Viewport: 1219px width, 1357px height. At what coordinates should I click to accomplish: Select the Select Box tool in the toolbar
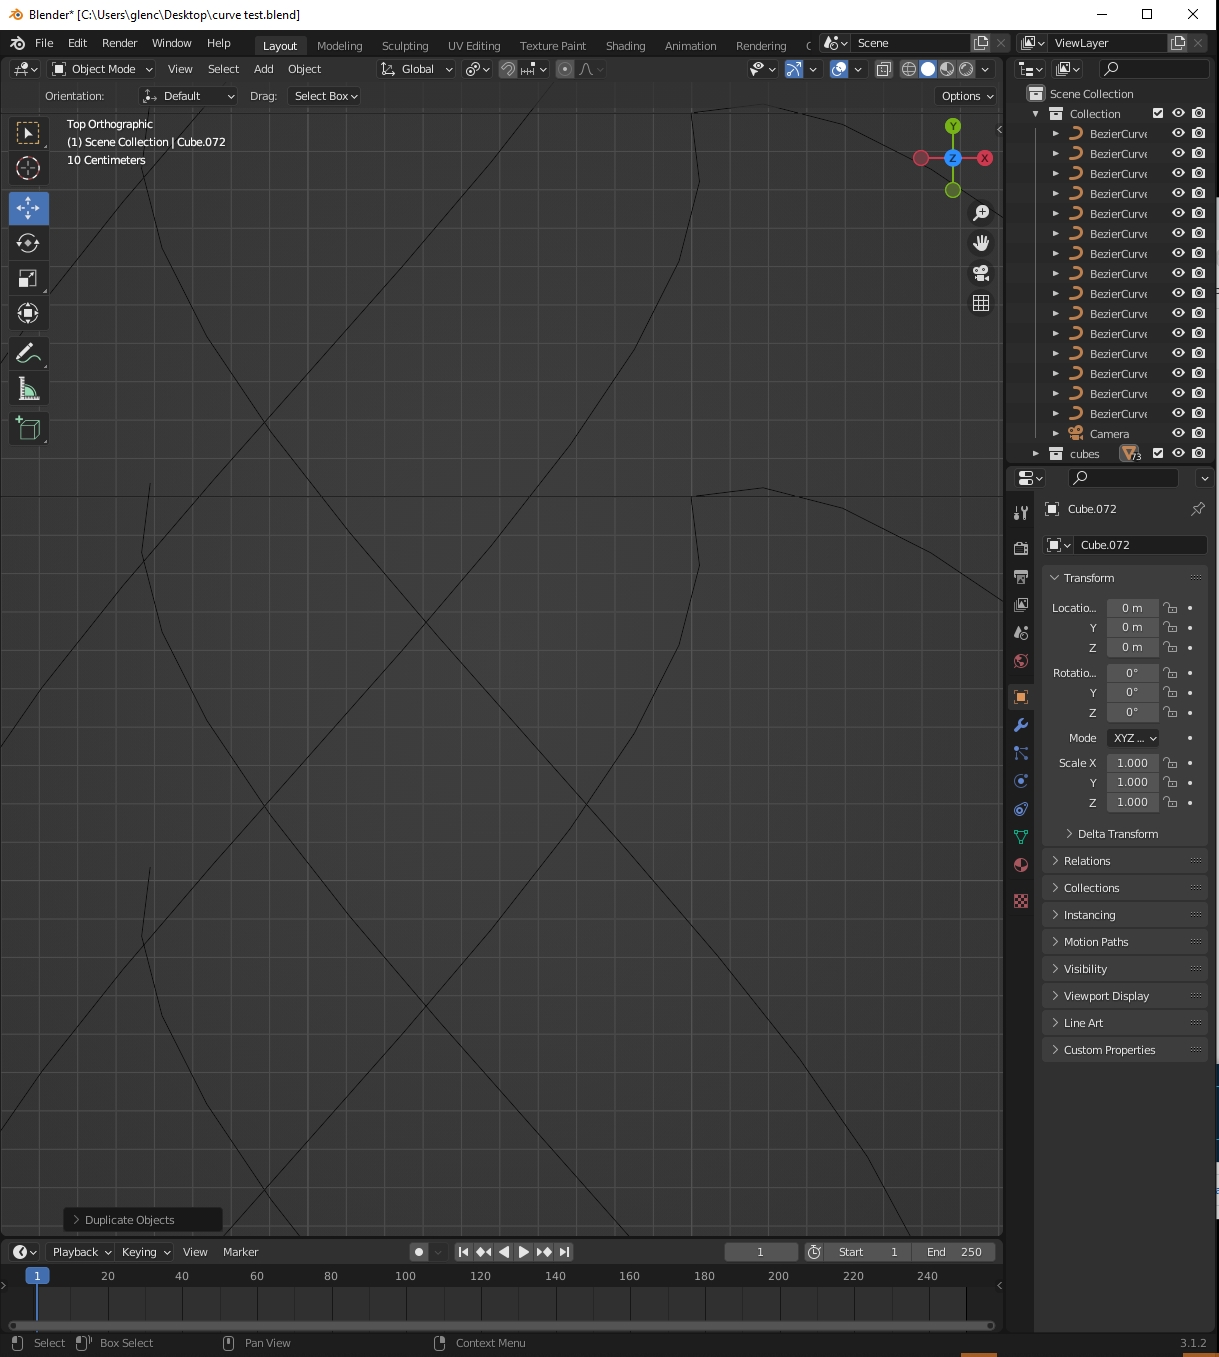[x=28, y=133]
